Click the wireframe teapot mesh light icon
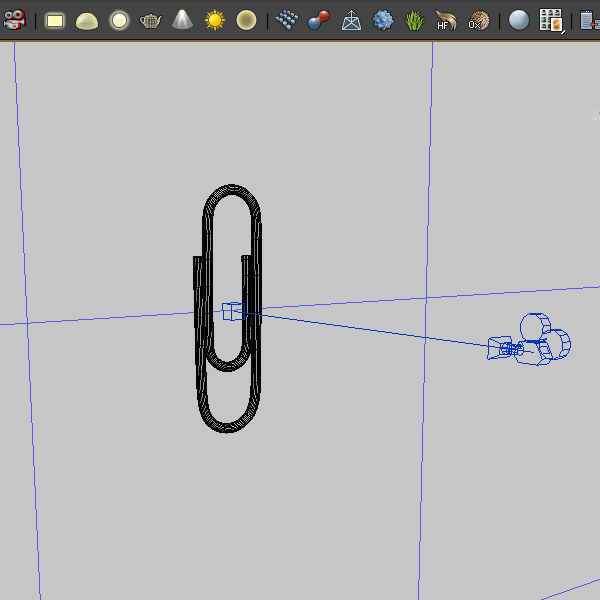Viewport: 600px width, 600px height. pyautogui.click(x=150, y=20)
